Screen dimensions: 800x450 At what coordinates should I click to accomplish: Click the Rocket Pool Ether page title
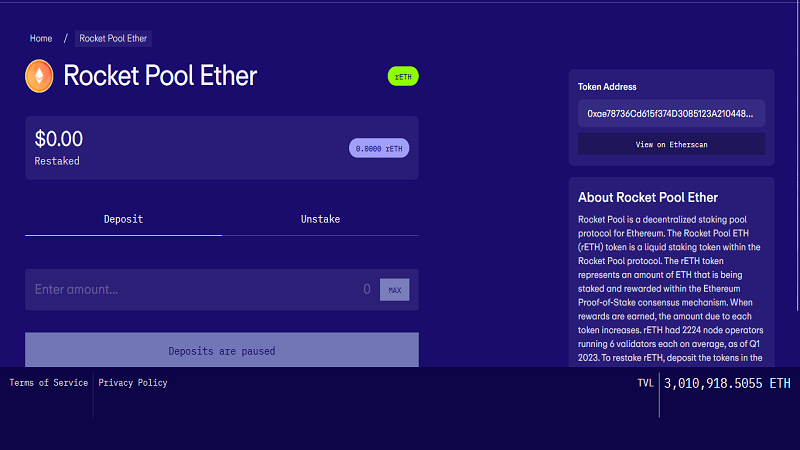[x=160, y=76]
